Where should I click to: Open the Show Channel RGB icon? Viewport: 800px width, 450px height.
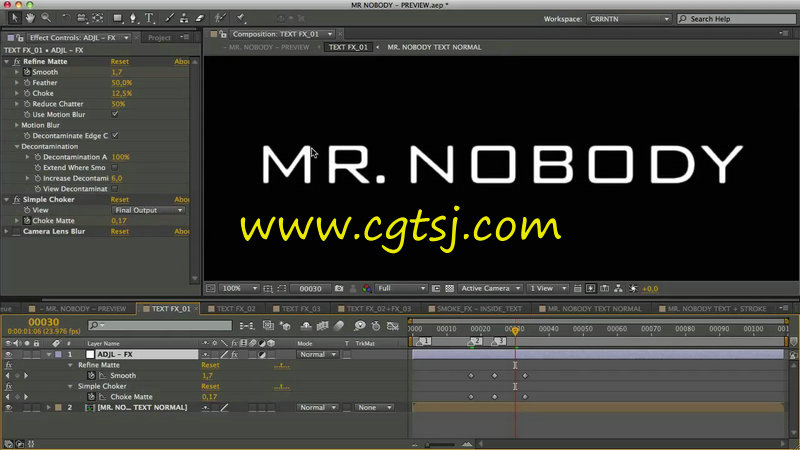(366, 289)
